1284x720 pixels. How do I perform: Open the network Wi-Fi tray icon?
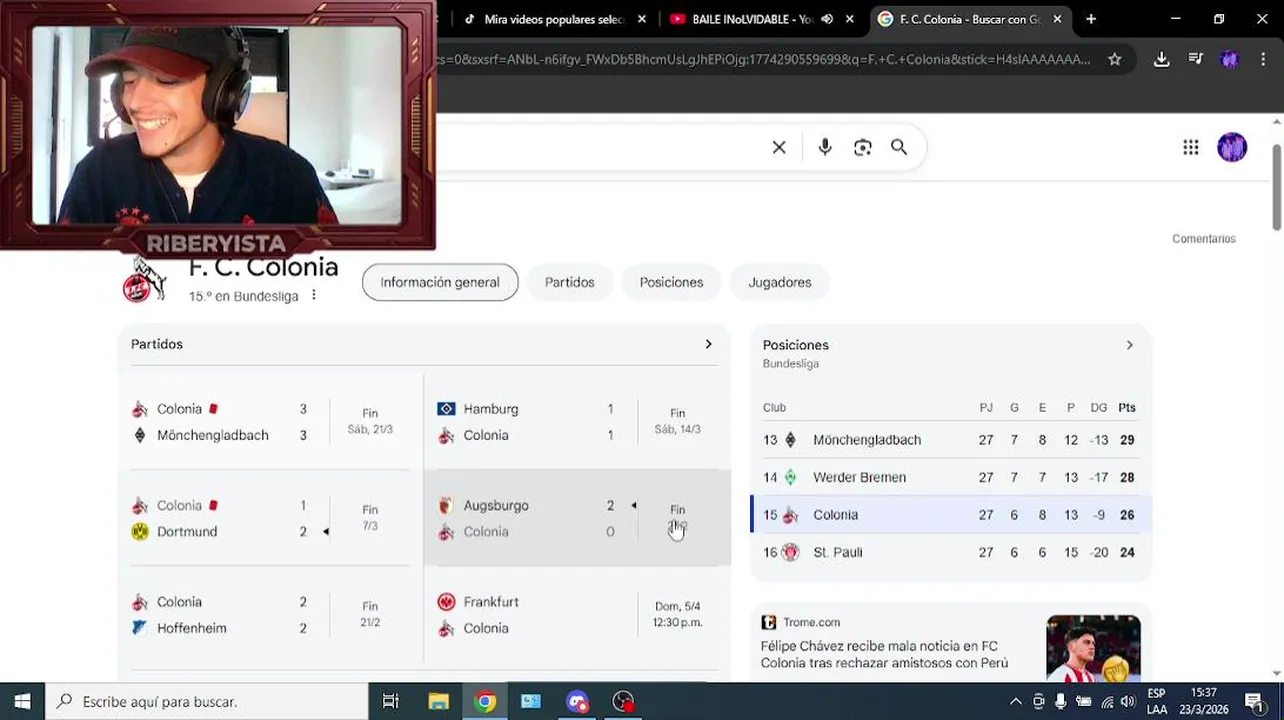pos(1107,702)
